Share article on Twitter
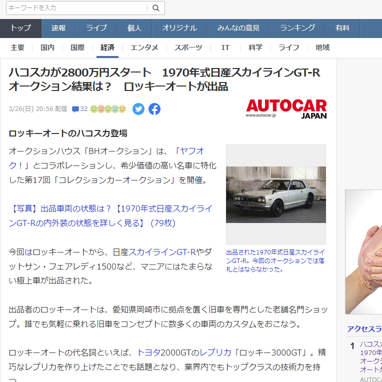The image size is (382, 382). 138,109
